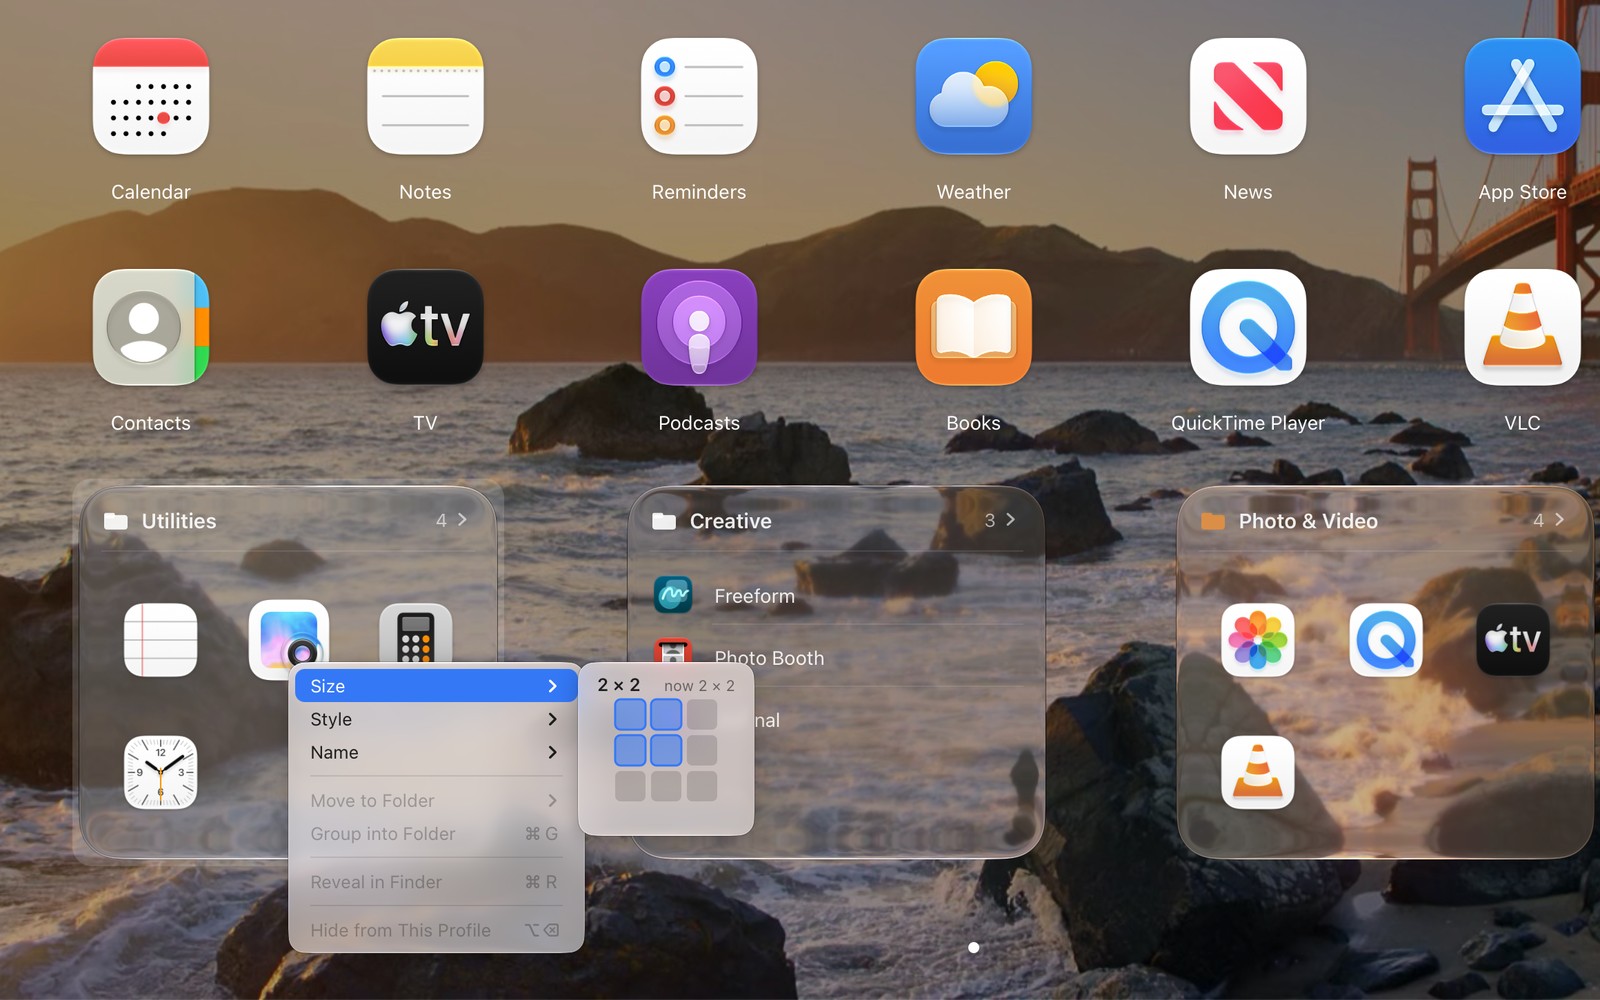The image size is (1600, 1000).
Task: Select Hide from This Profile item
Action: tap(436, 930)
